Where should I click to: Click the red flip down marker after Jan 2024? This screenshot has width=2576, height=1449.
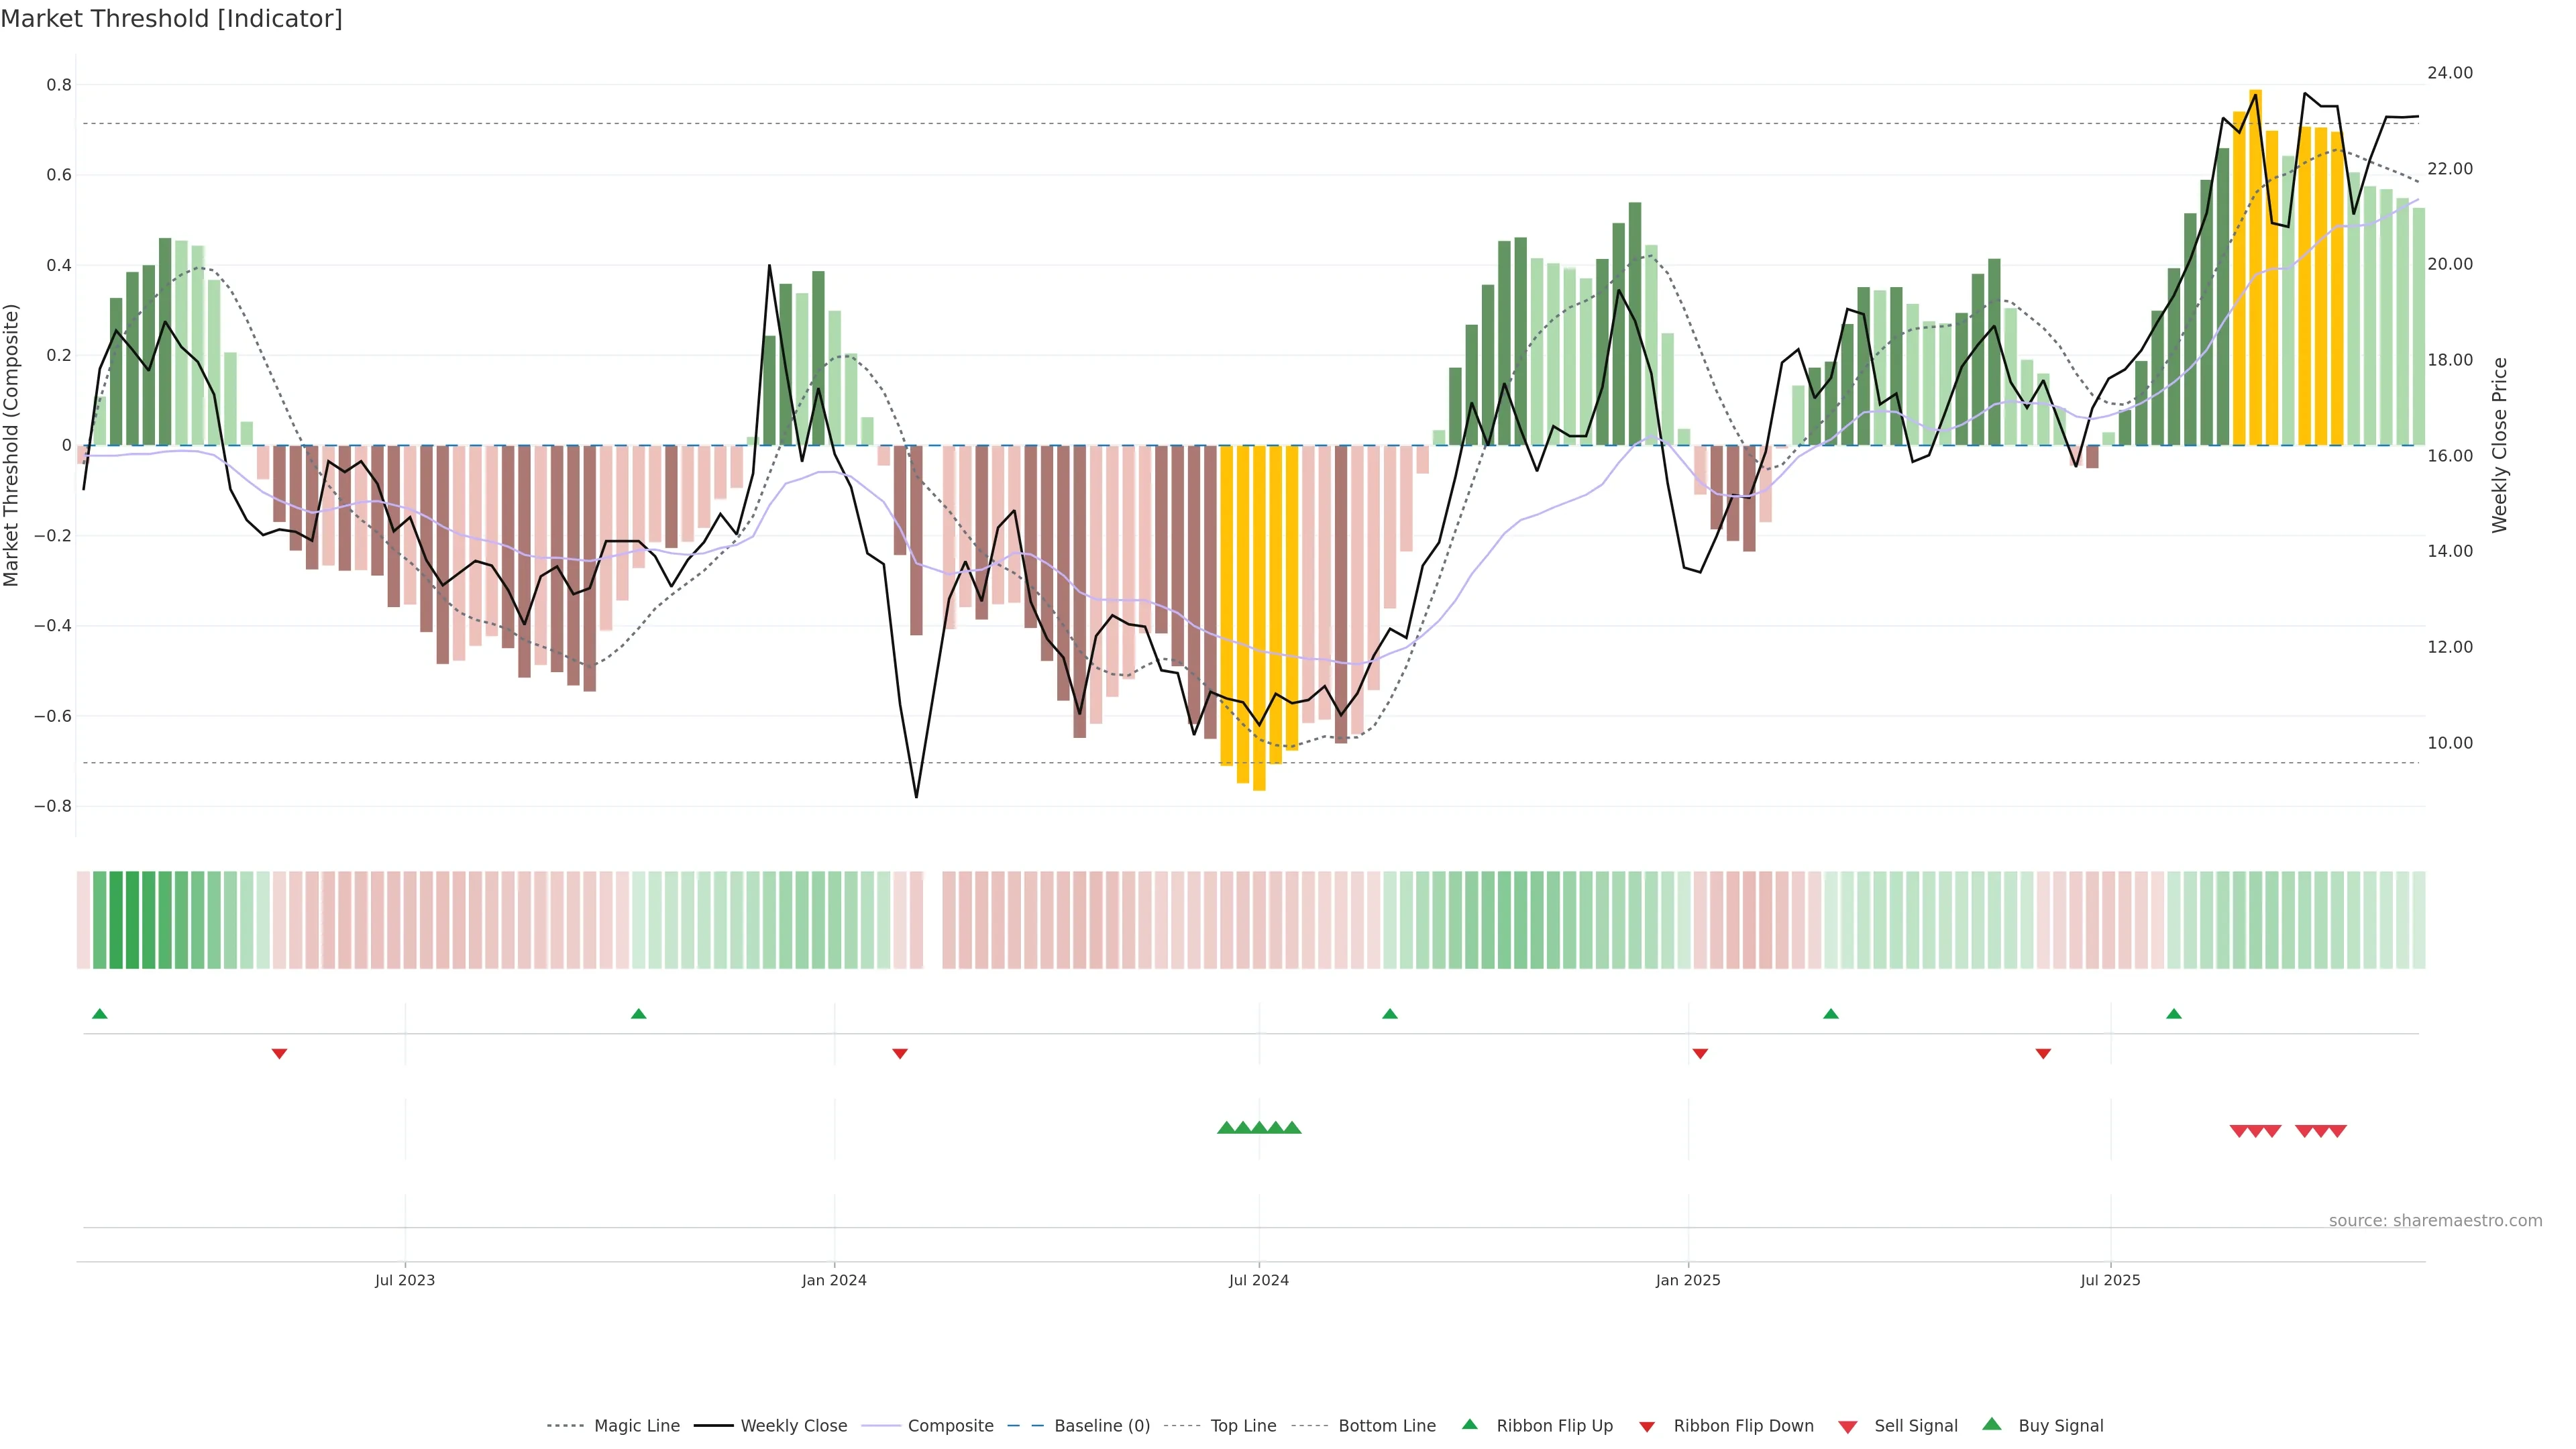[899, 1053]
